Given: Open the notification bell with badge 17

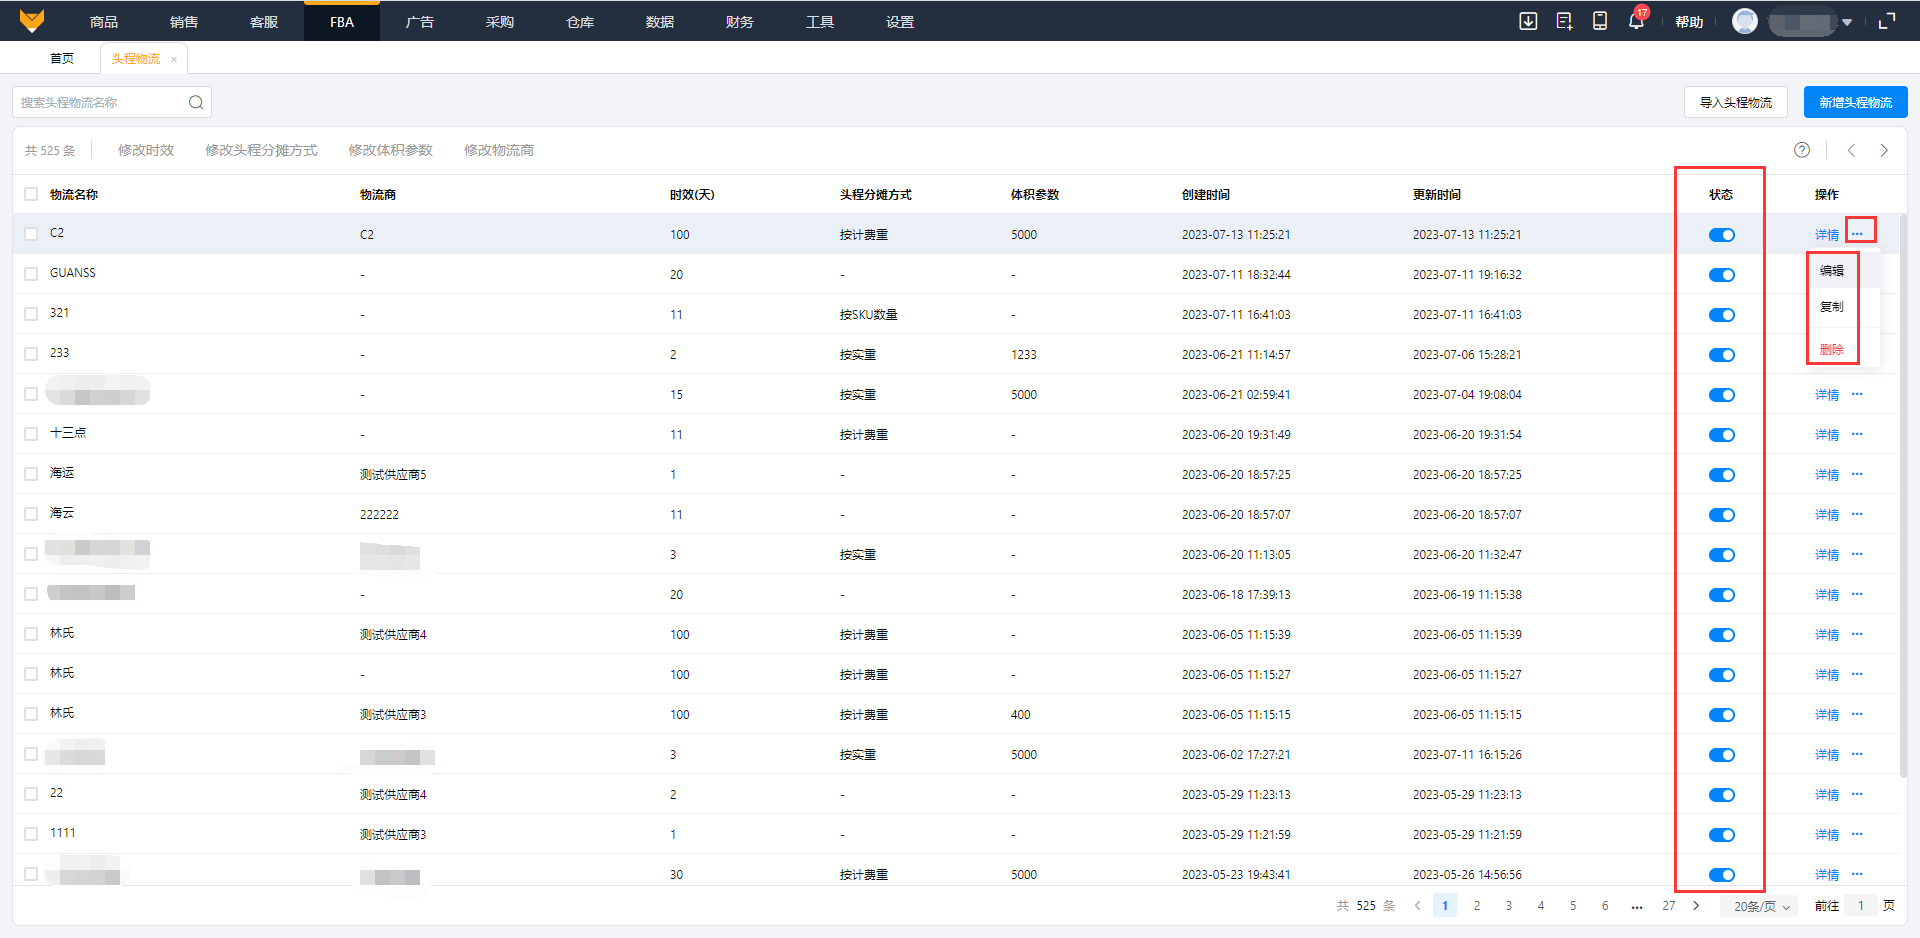Looking at the screenshot, I should (1636, 21).
